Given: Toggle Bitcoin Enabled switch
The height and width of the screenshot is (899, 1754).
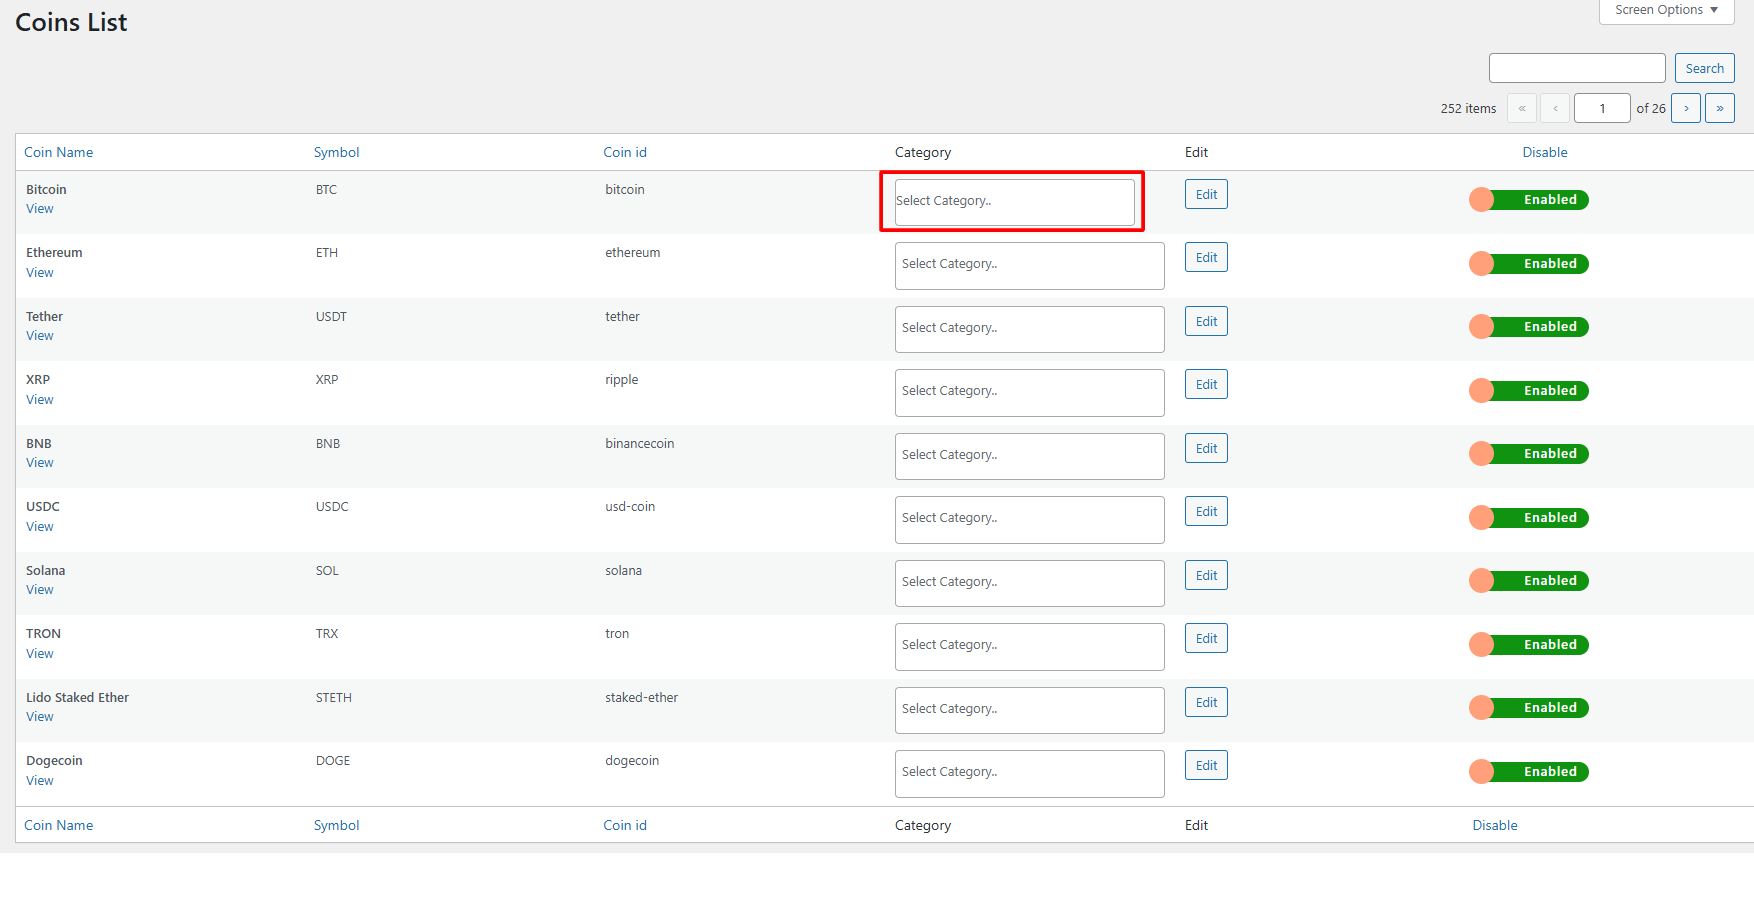Looking at the screenshot, I should tap(1528, 200).
